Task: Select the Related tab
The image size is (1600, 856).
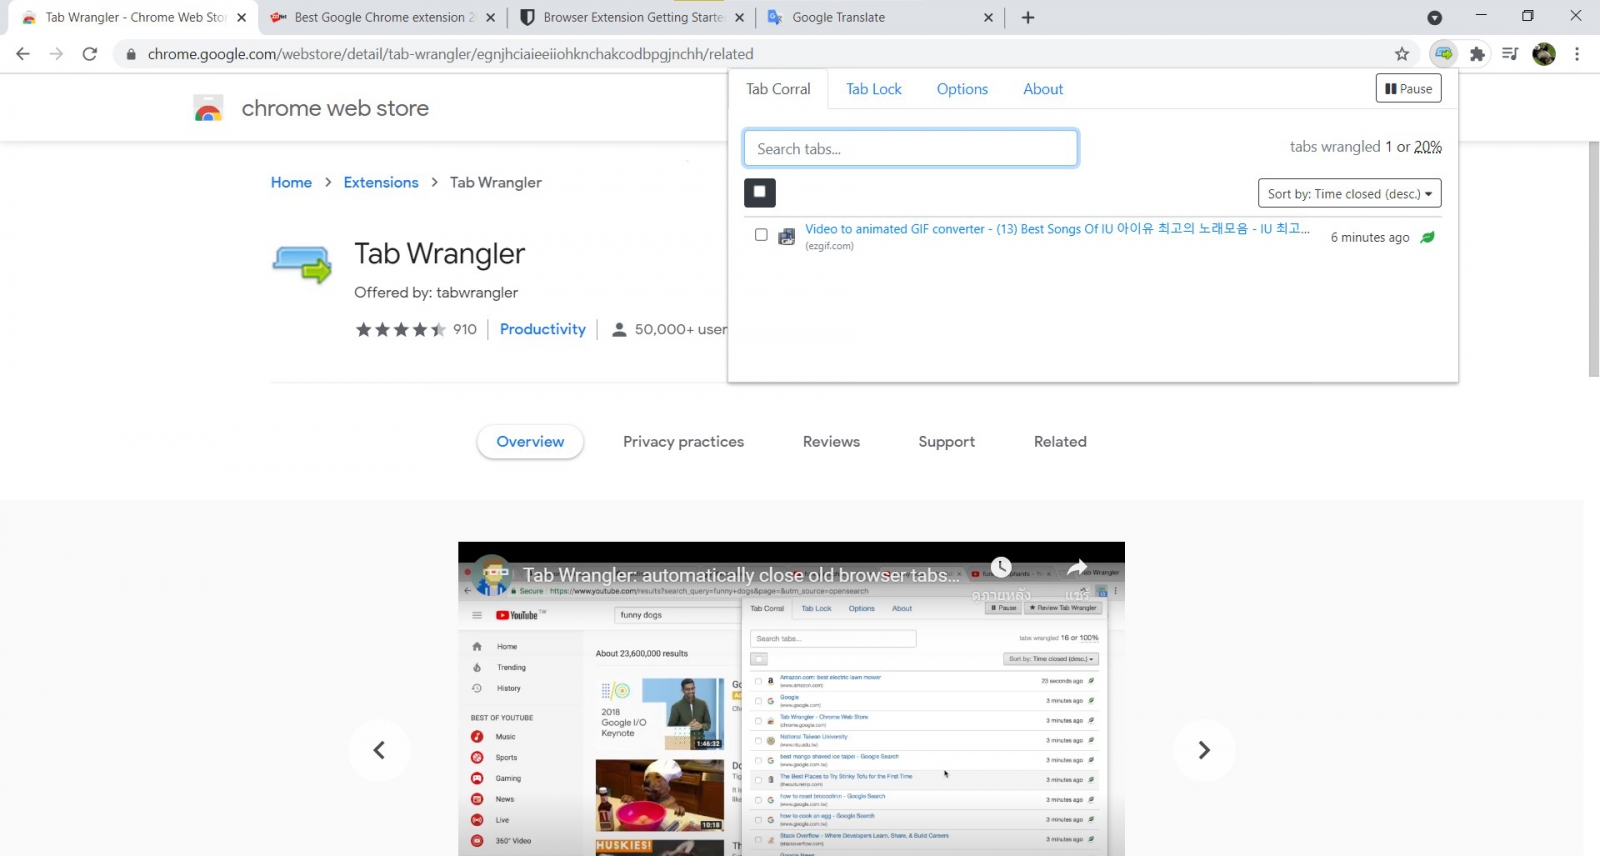Action: pos(1060,441)
